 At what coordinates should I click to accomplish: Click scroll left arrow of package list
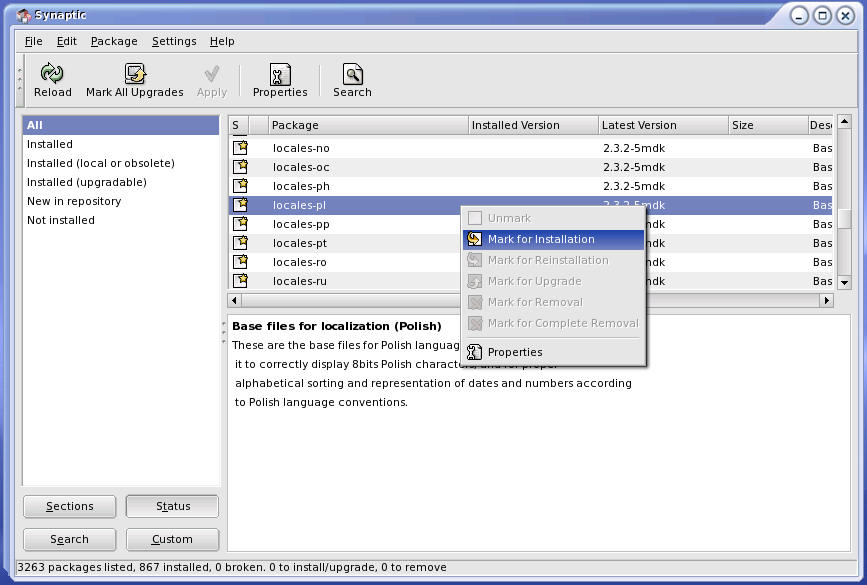(234, 300)
